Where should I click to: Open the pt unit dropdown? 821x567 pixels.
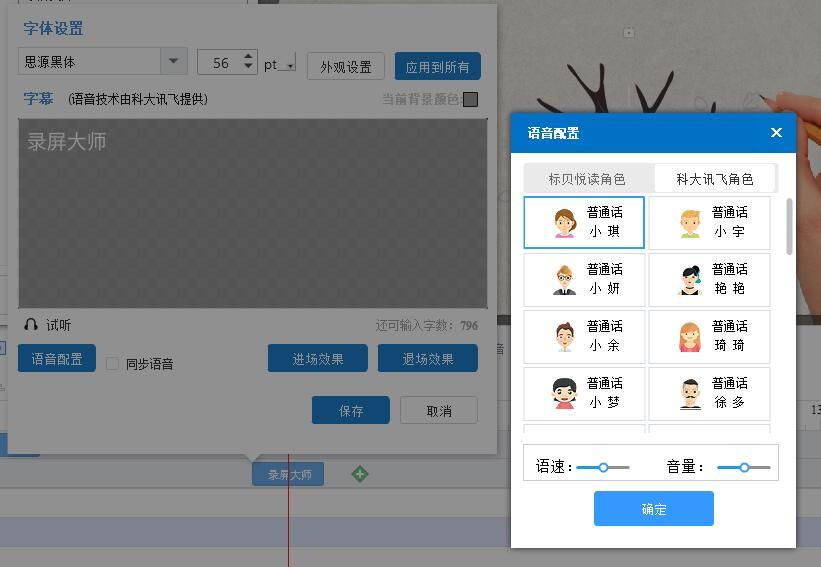tap(290, 66)
